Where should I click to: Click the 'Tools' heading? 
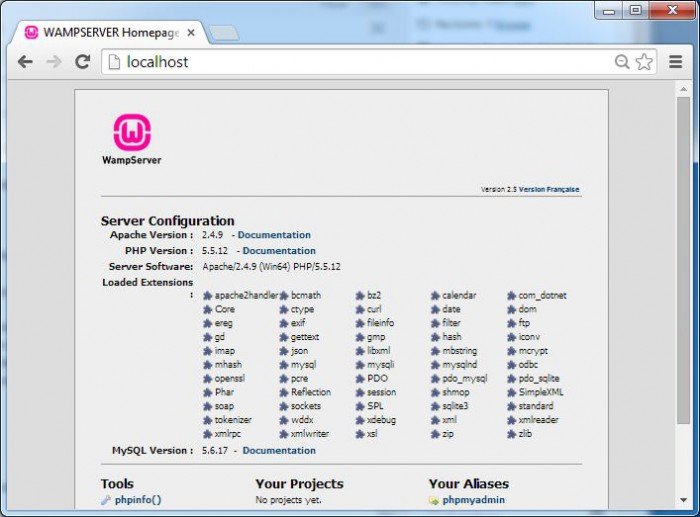click(x=117, y=484)
